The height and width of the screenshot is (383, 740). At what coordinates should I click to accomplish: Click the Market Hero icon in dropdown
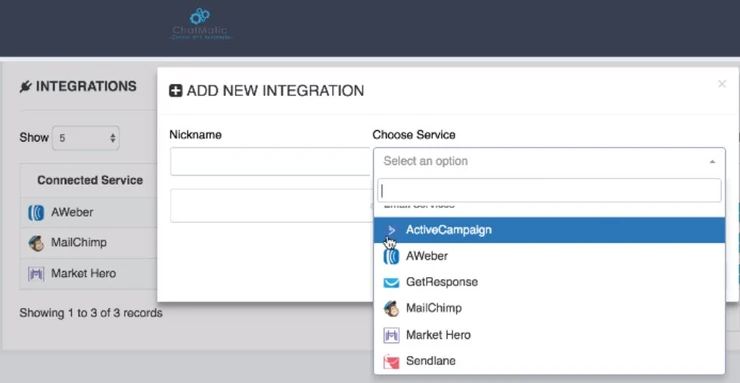(391, 335)
